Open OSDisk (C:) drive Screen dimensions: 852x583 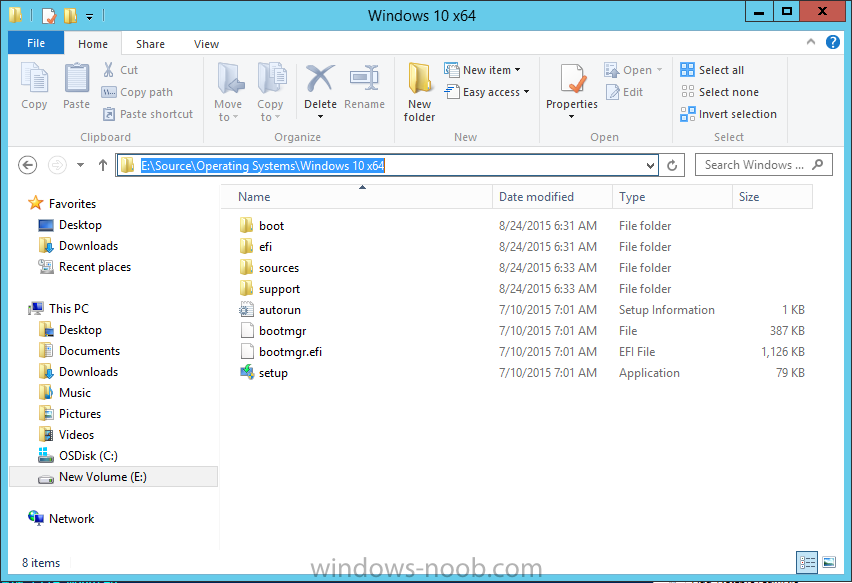pyautogui.click(x=88, y=455)
